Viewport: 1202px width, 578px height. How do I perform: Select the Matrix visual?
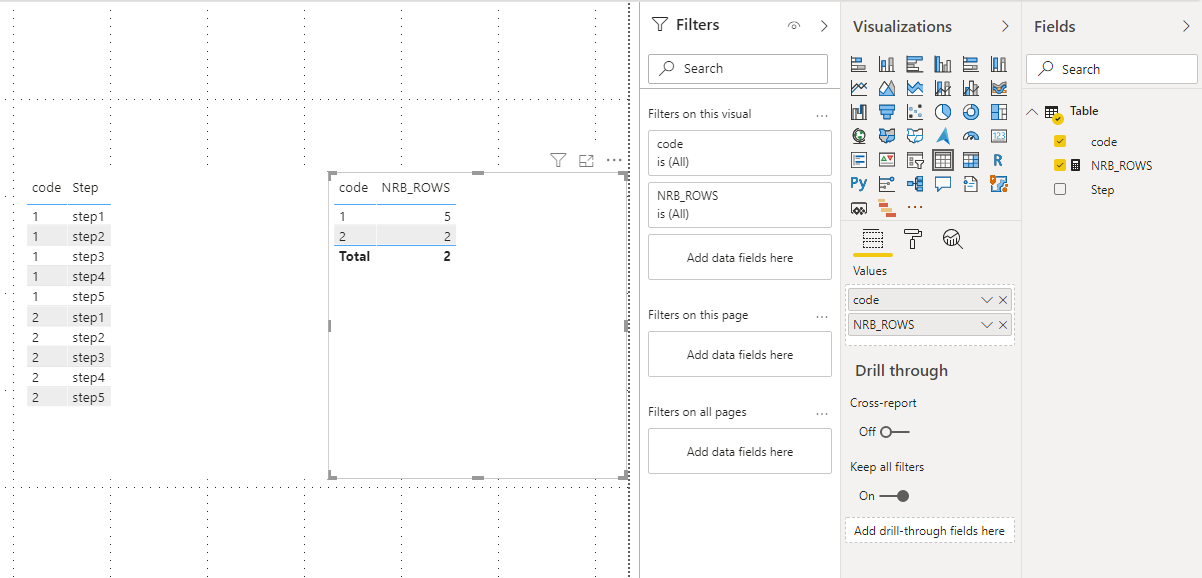pos(970,160)
